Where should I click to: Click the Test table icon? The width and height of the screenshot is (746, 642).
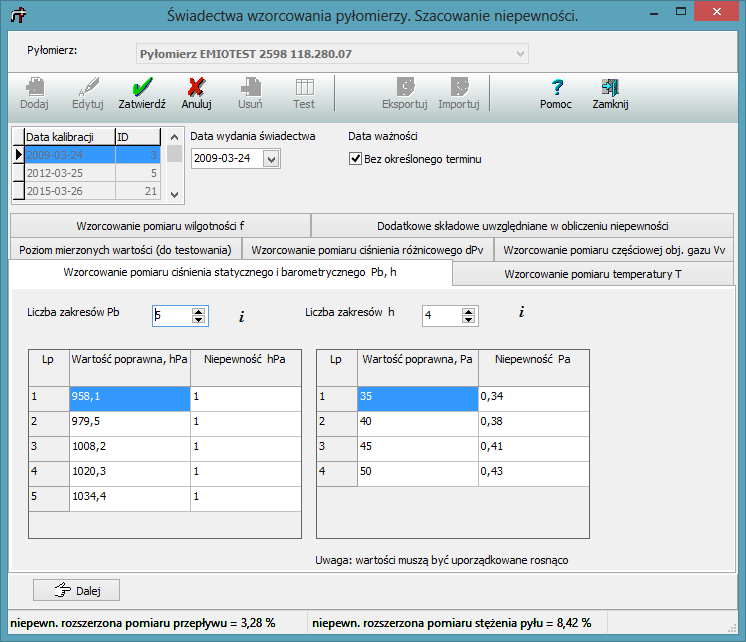click(x=304, y=88)
